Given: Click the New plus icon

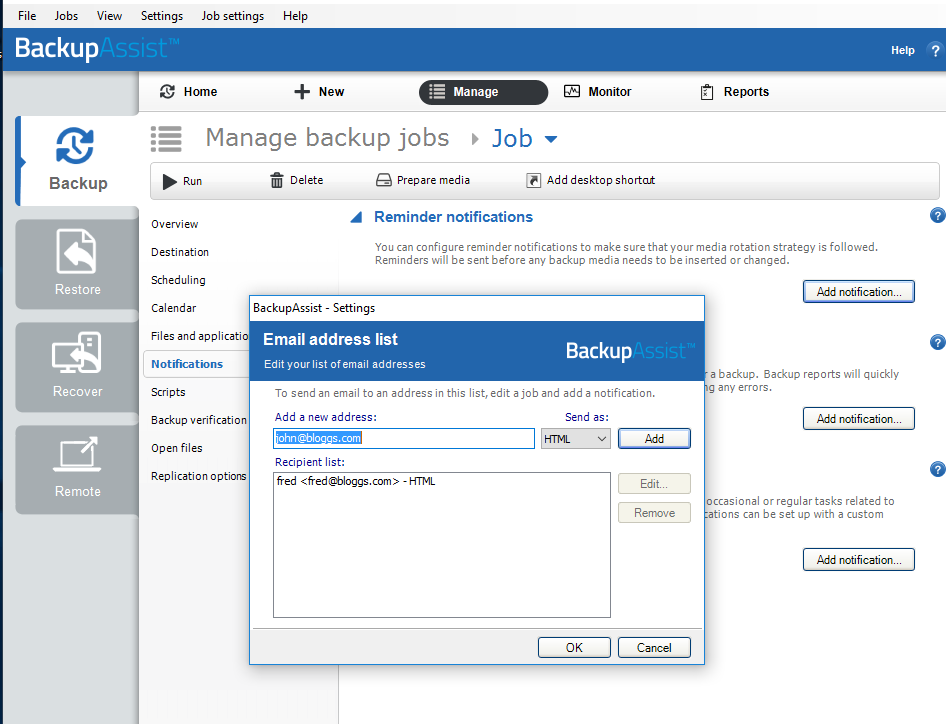Looking at the screenshot, I should (x=302, y=92).
